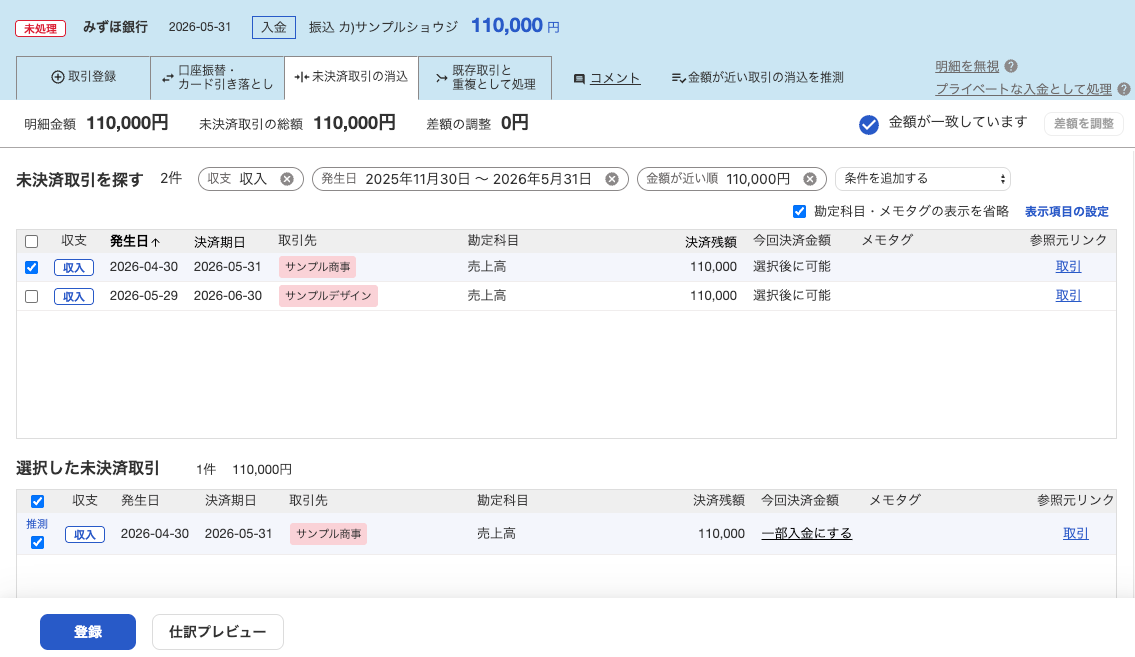
Task: Open 取引 link for サンプルデザイン row
Action: pyautogui.click(x=1068, y=295)
